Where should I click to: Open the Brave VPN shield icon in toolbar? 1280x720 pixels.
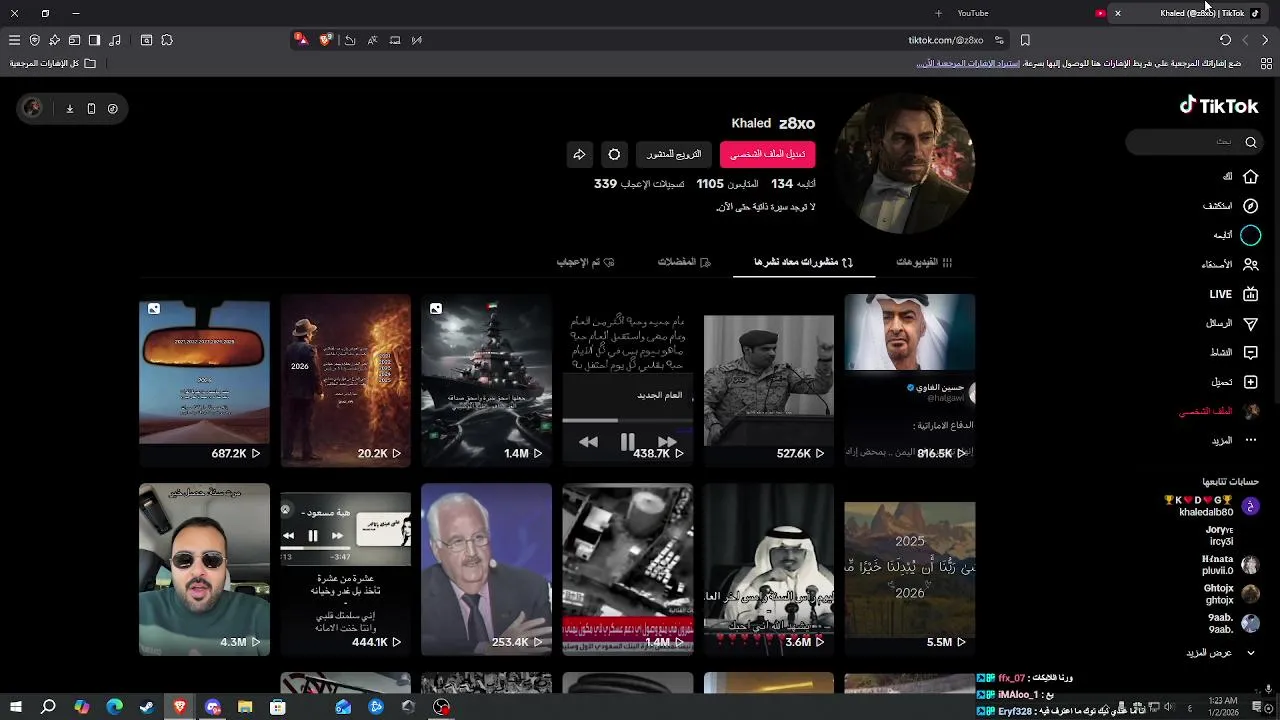34,40
